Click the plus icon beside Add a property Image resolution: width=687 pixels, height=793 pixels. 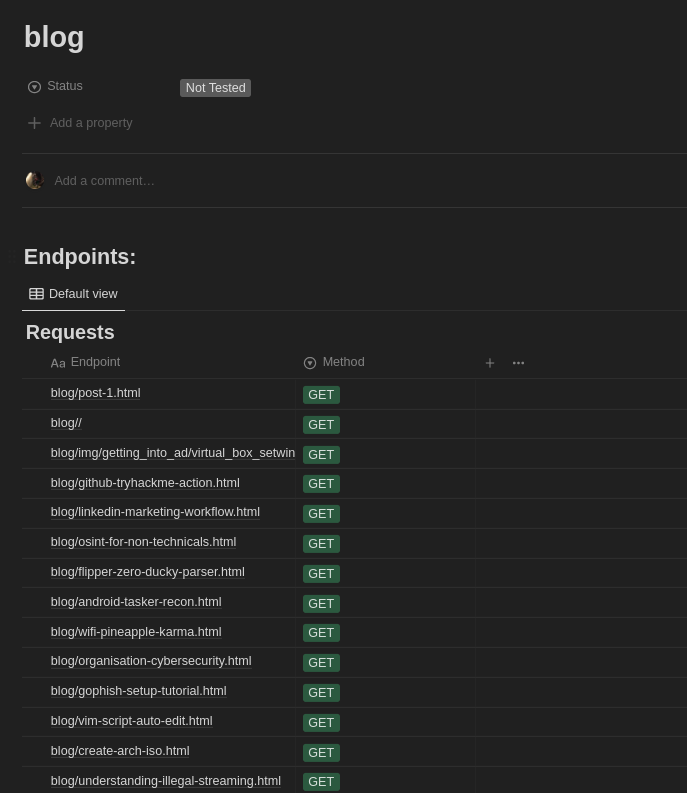tap(35, 123)
